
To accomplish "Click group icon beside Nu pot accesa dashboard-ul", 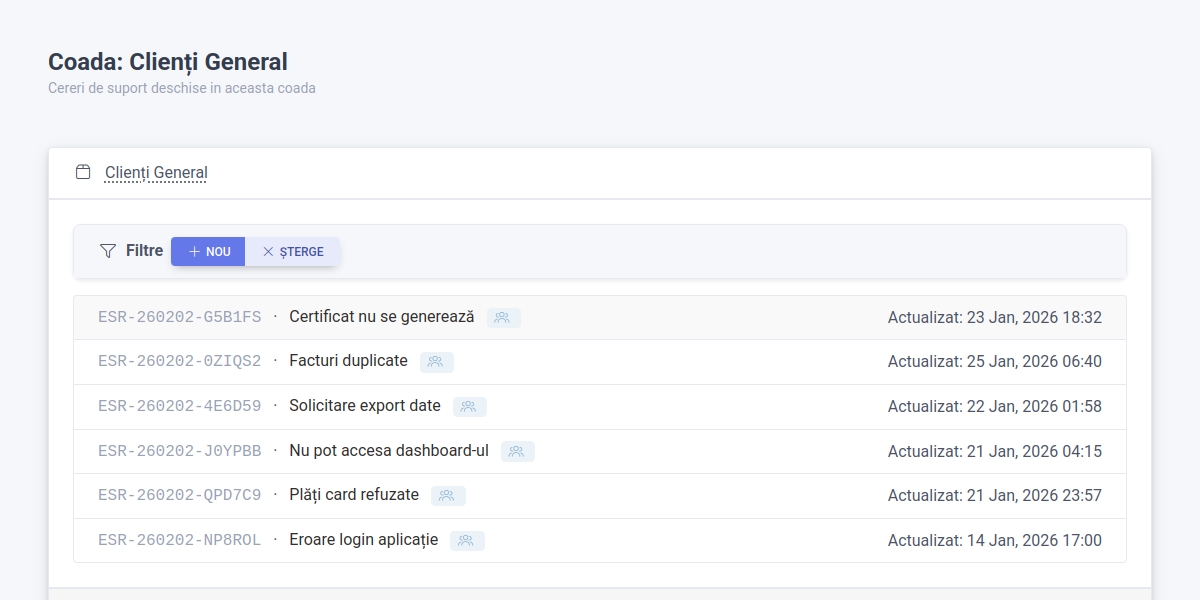I will click(x=517, y=452).
